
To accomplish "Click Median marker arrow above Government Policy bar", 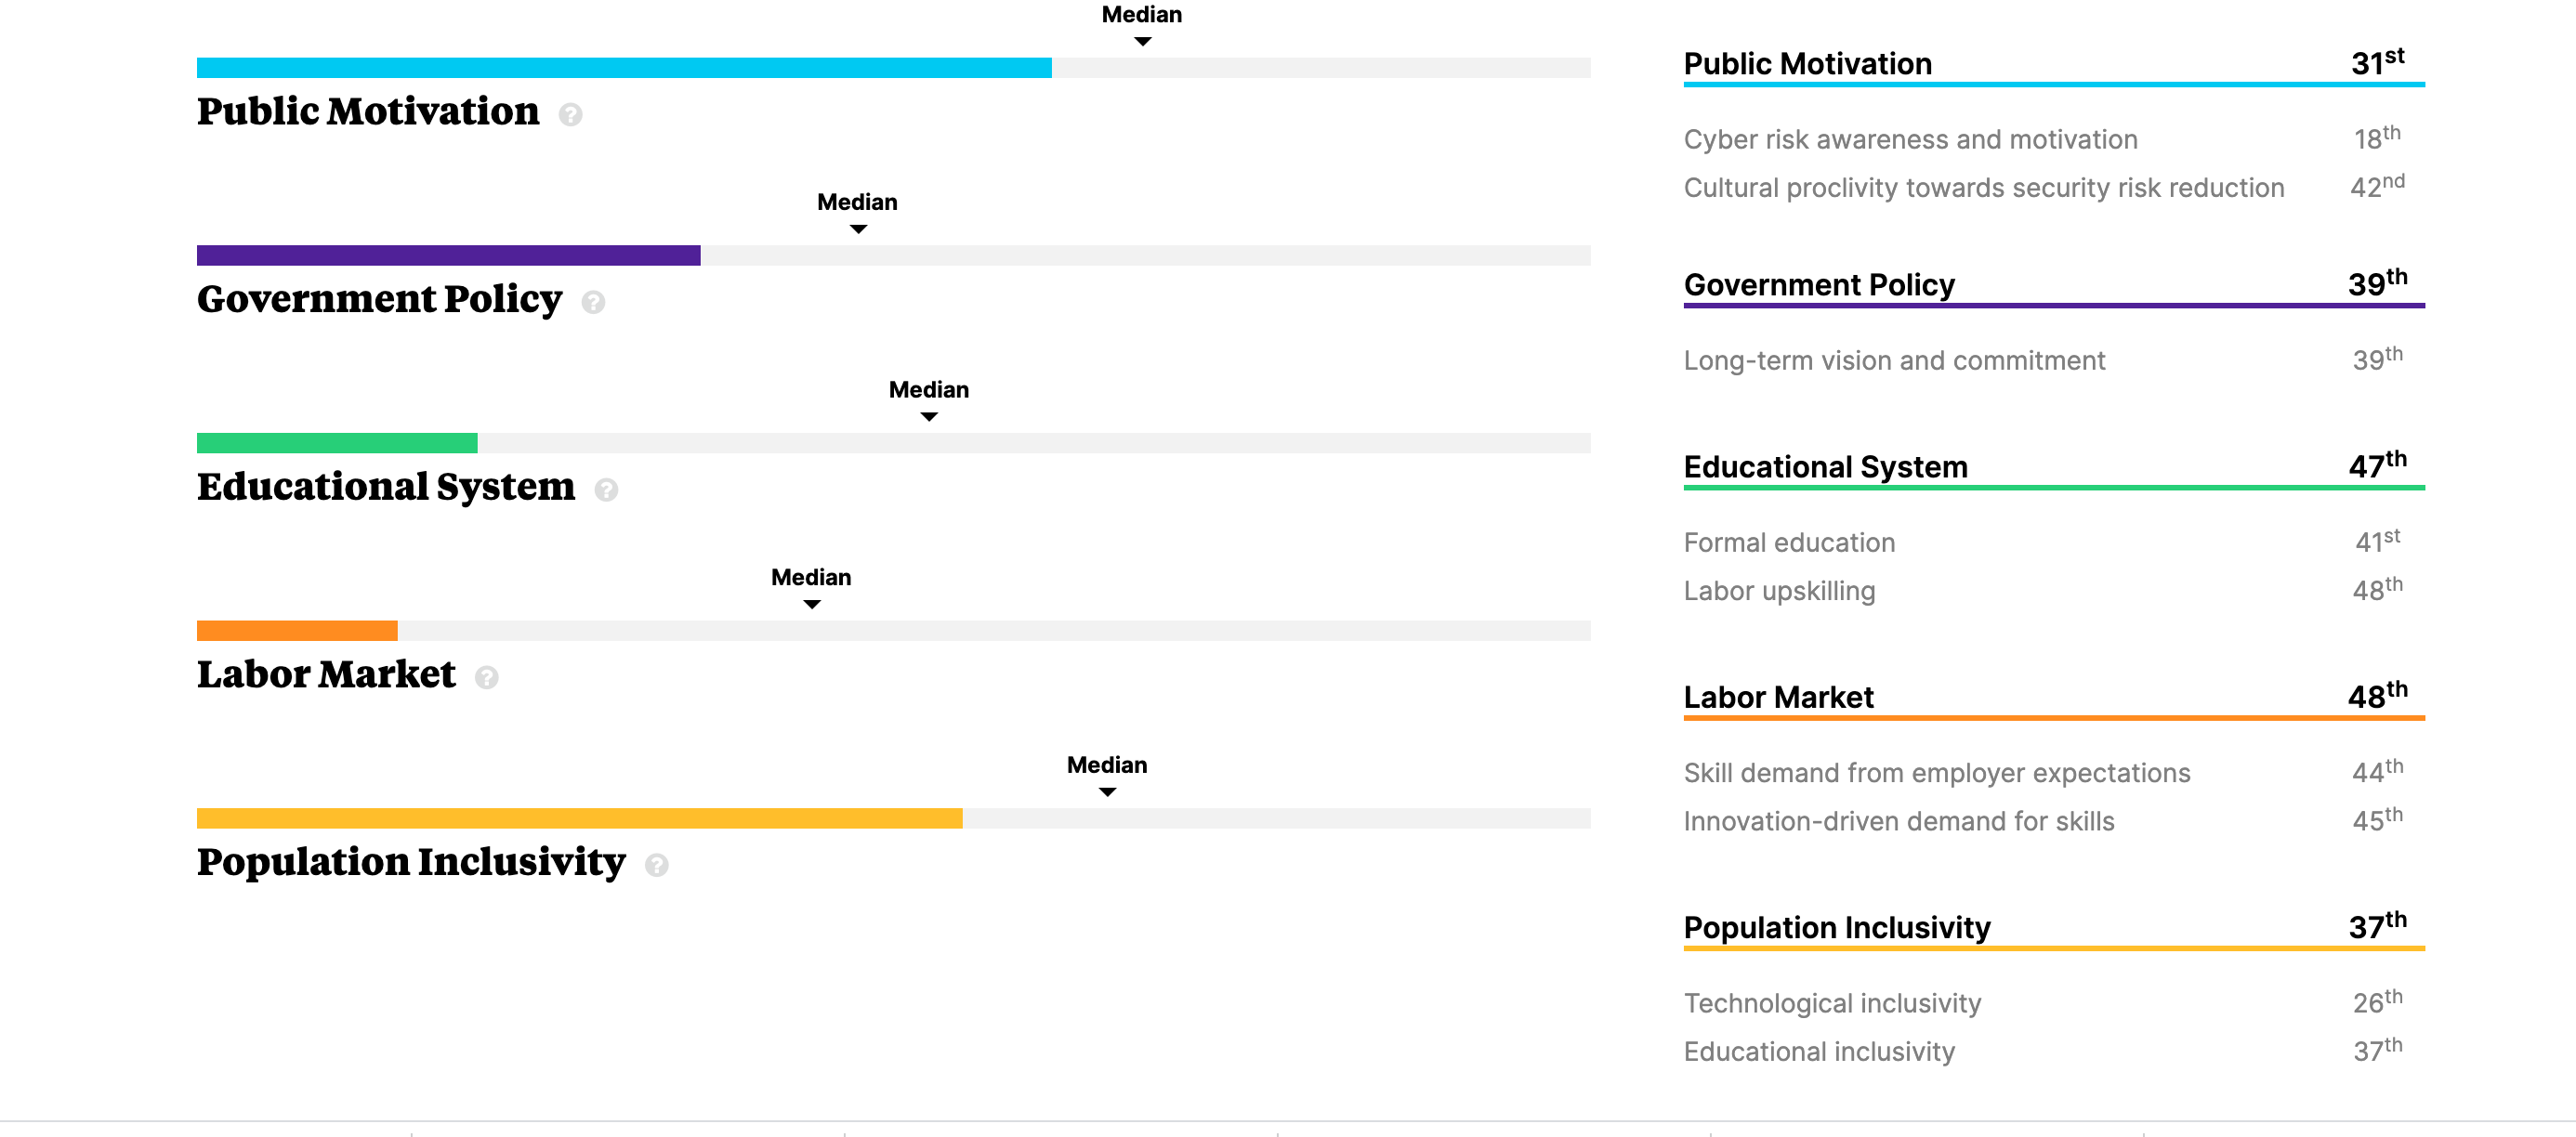I will (858, 230).
